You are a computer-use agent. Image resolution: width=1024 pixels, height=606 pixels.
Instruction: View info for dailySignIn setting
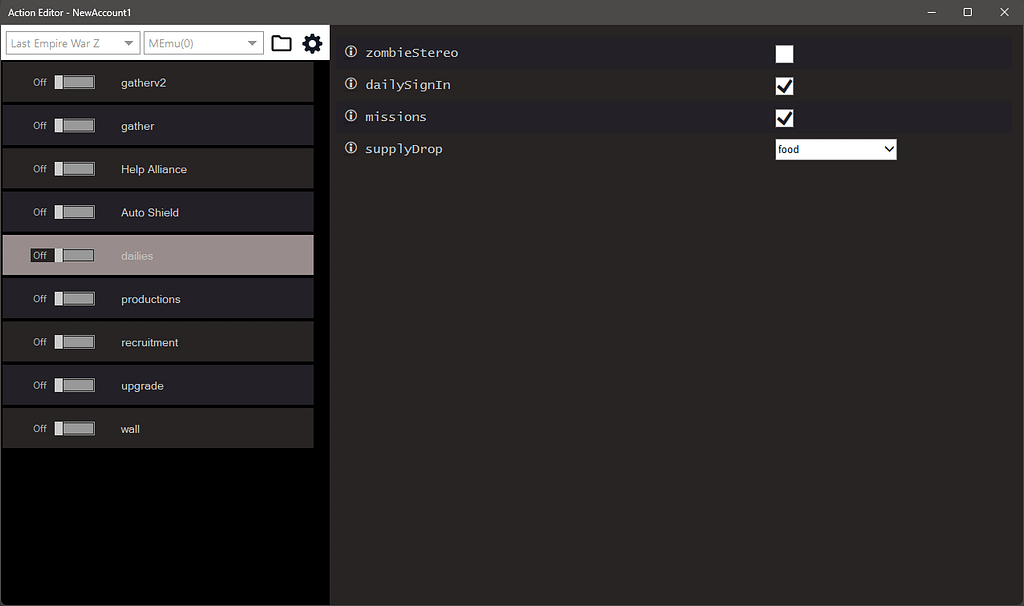(349, 84)
